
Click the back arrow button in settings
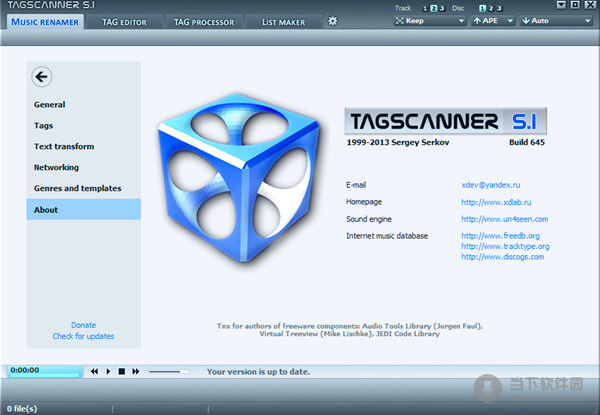42,77
